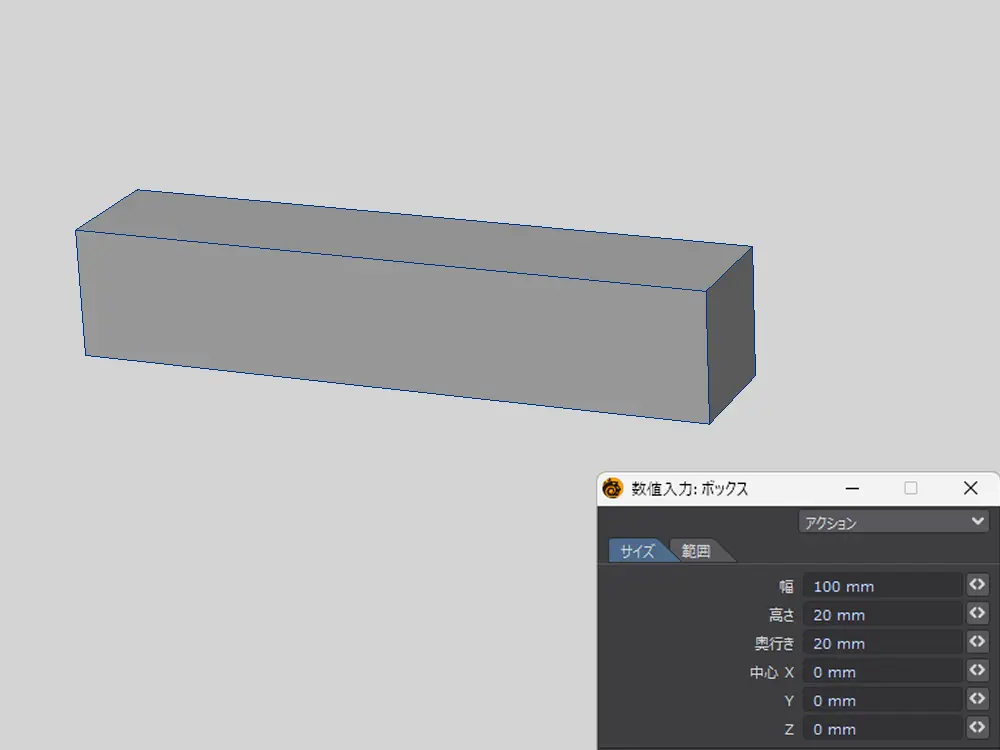Image resolution: width=1000 pixels, height=750 pixels.
Task: Select the 高さ value field
Action: point(881,614)
